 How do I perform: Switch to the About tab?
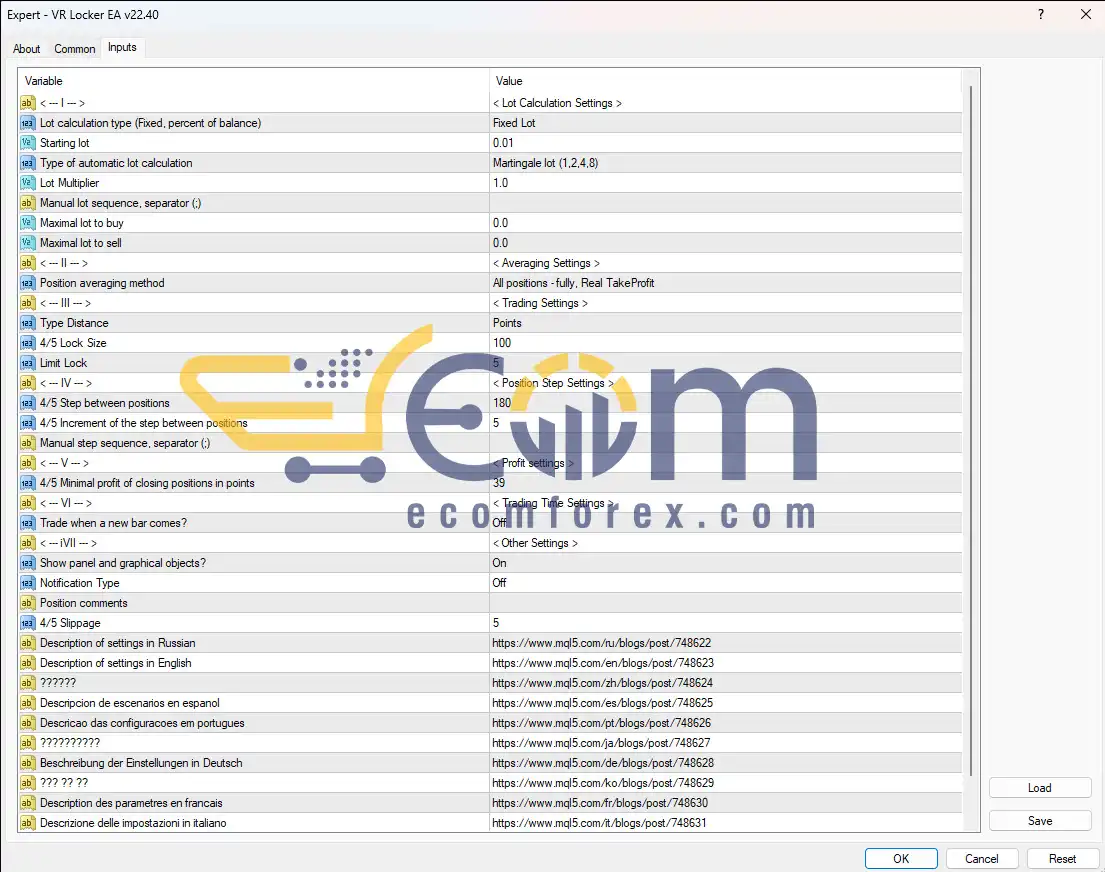pyautogui.click(x=27, y=49)
